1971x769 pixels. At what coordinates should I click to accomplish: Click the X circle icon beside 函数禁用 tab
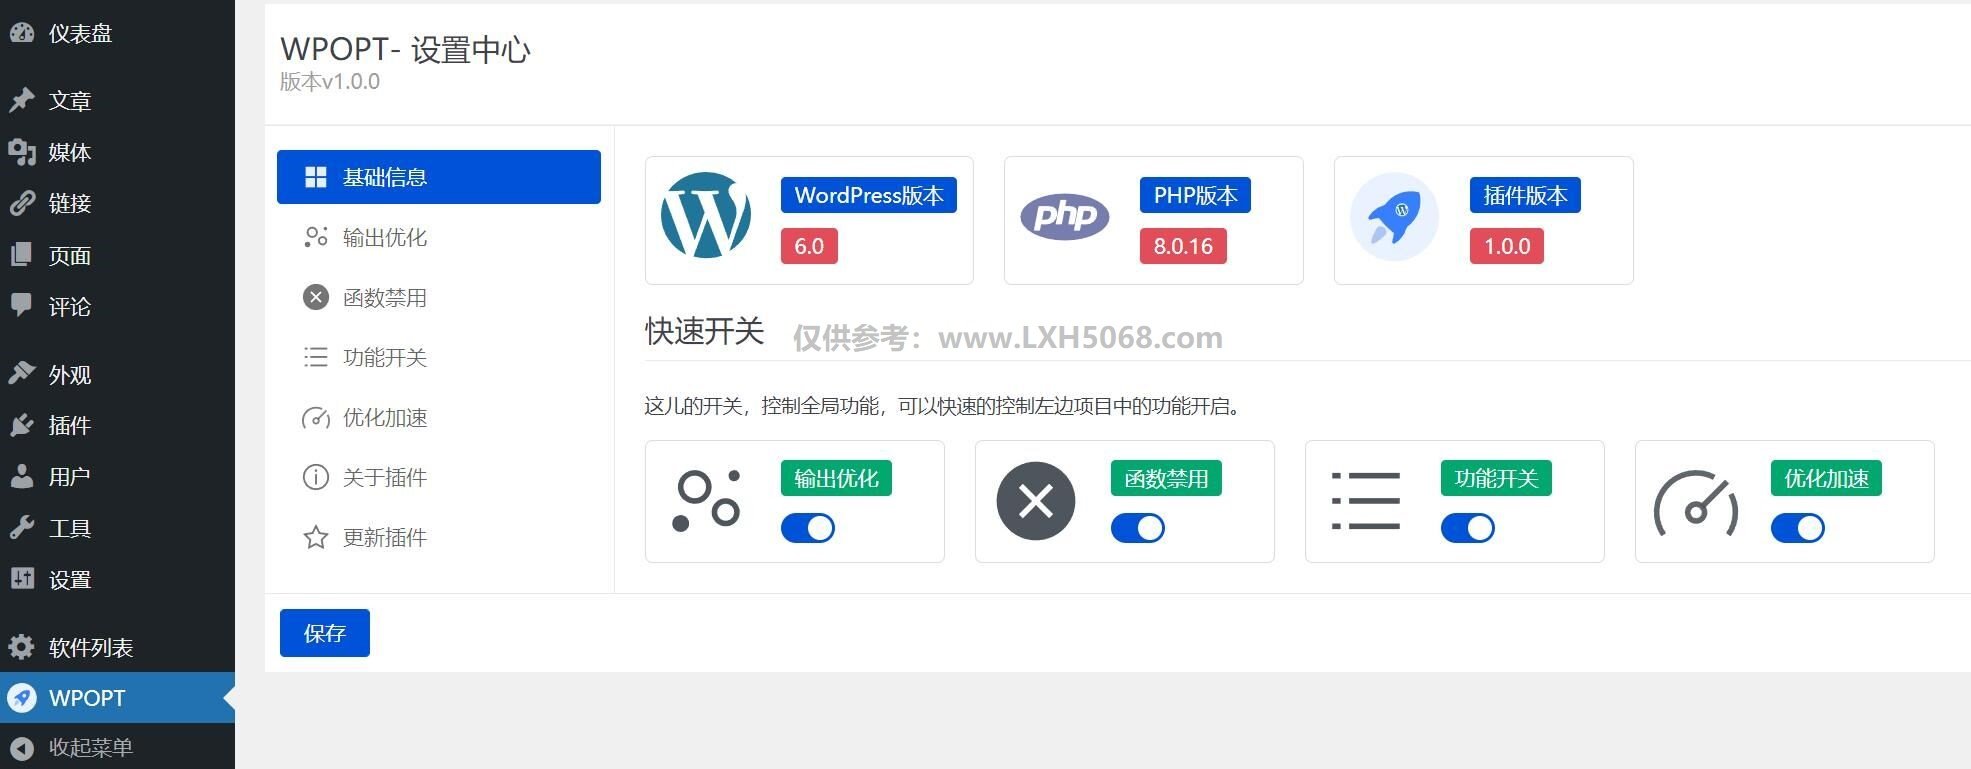pos(316,297)
